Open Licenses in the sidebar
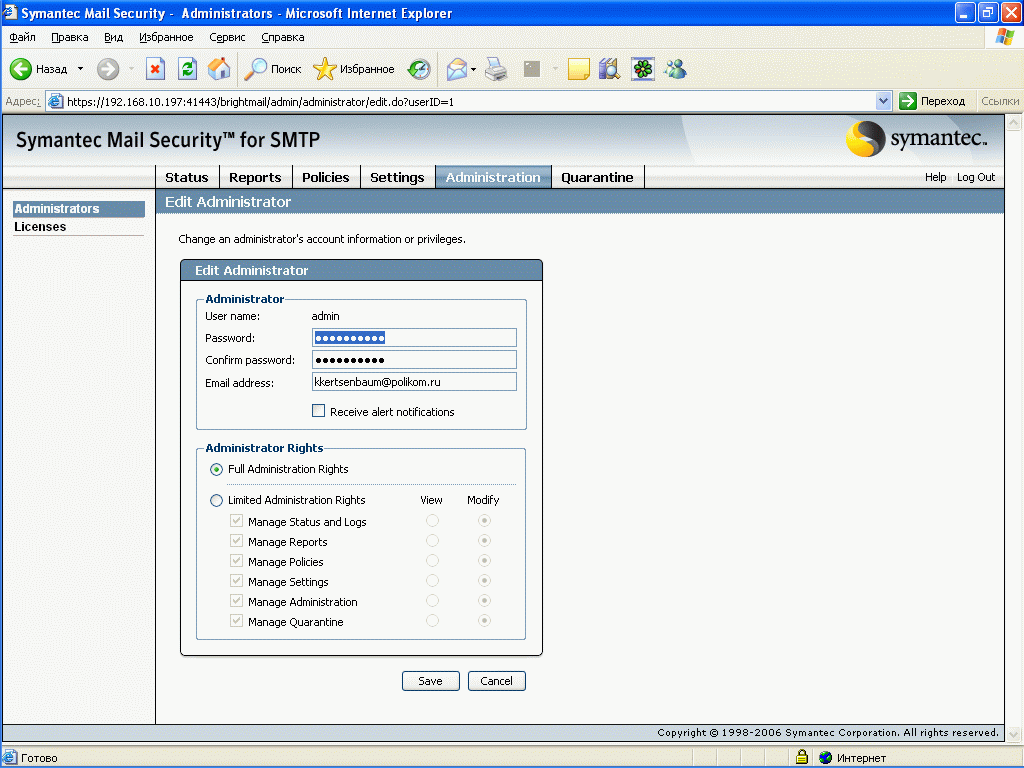The width and height of the screenshot is (1024, 768). click(40, 227)
